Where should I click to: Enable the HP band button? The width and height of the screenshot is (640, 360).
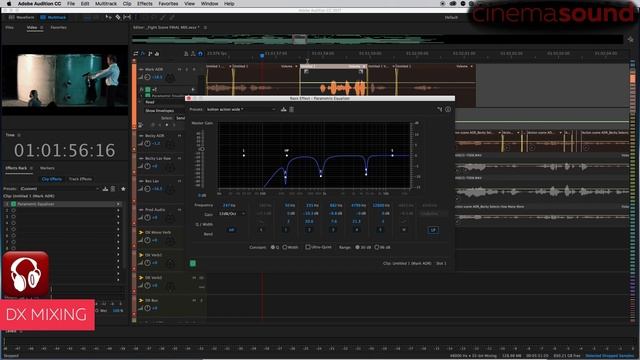(x=231, y=230)
